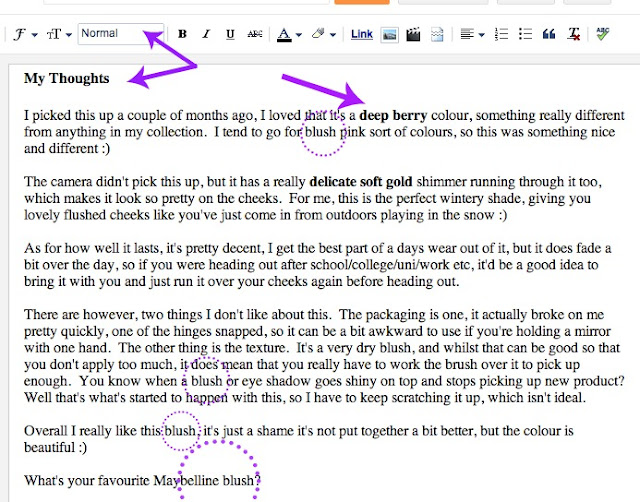The image size is (640, 502).
Task: Apply a bulleted list
Action: click(x=525, y=34)
